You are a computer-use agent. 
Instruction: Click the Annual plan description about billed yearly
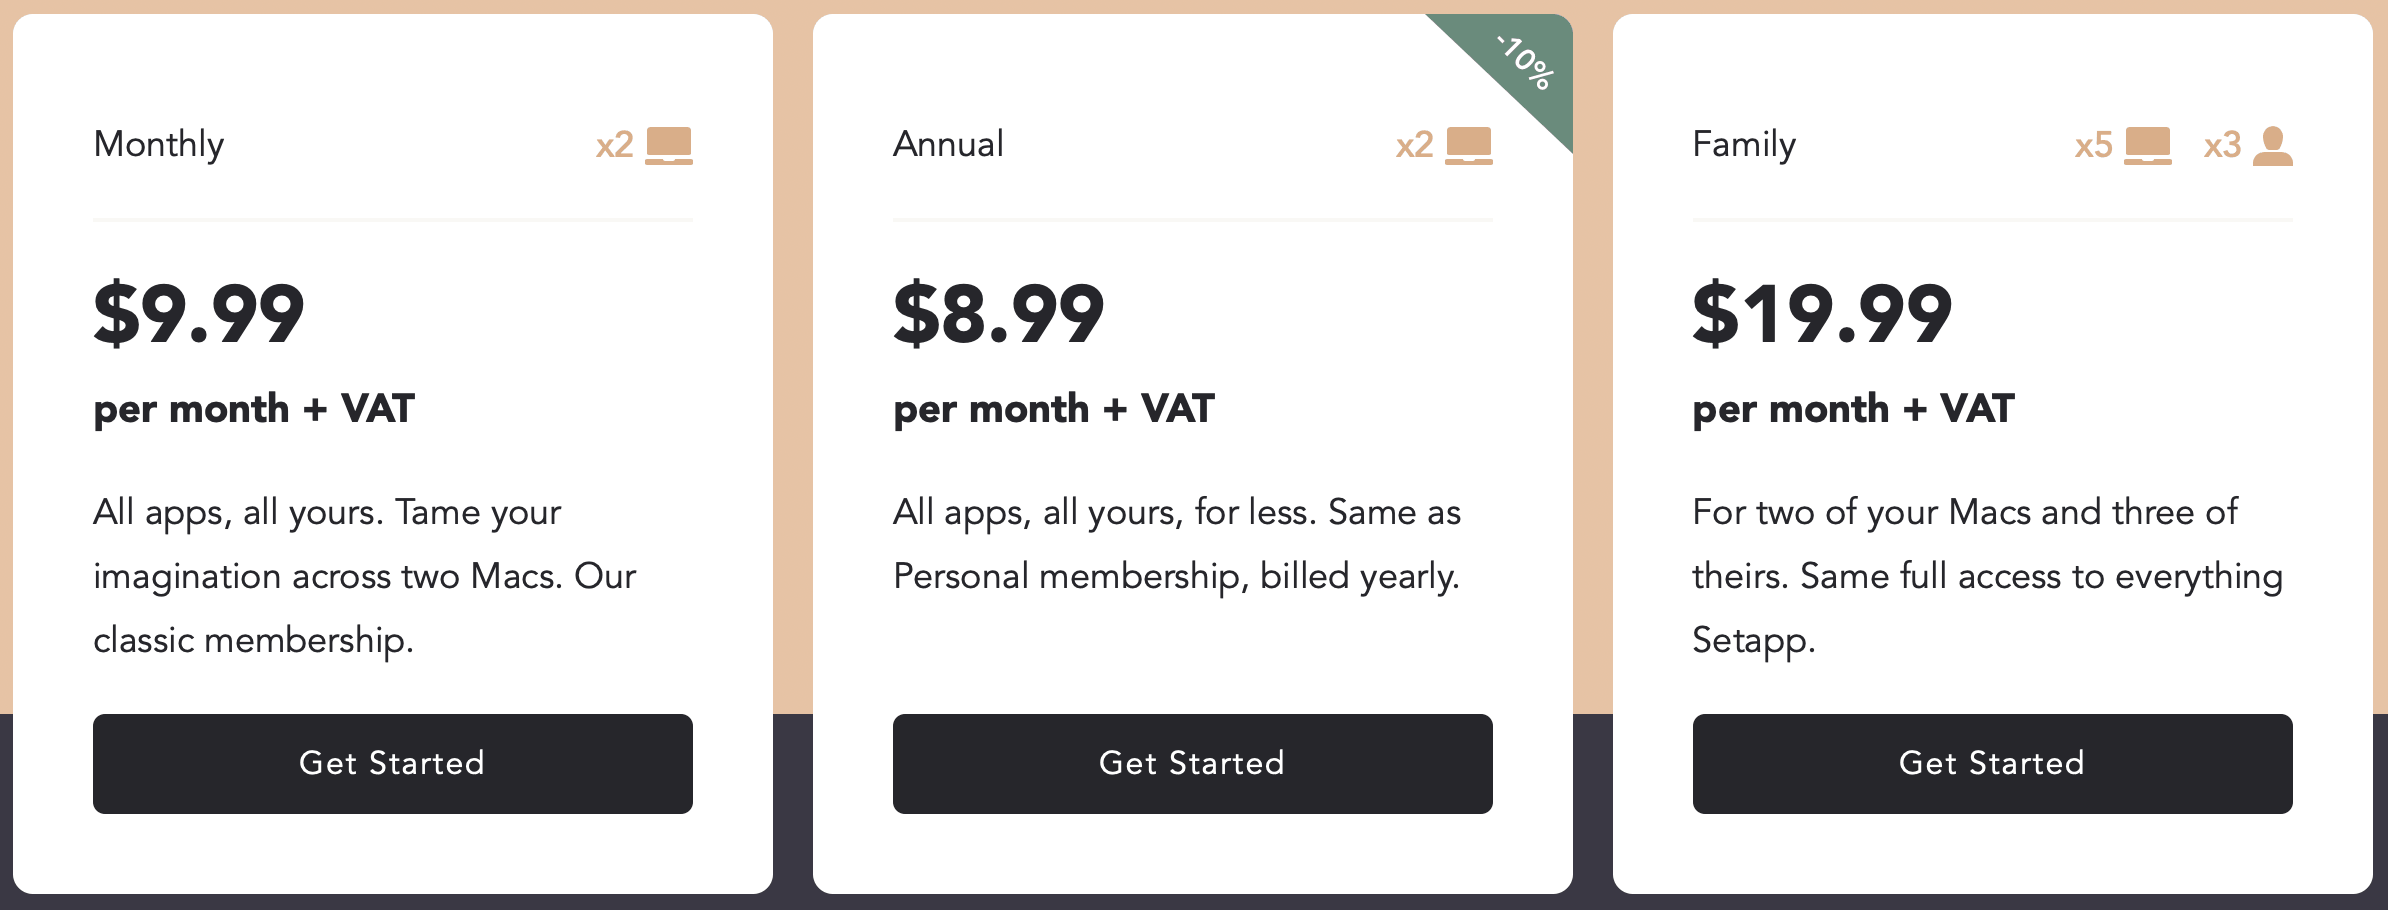coord(1177,545)
